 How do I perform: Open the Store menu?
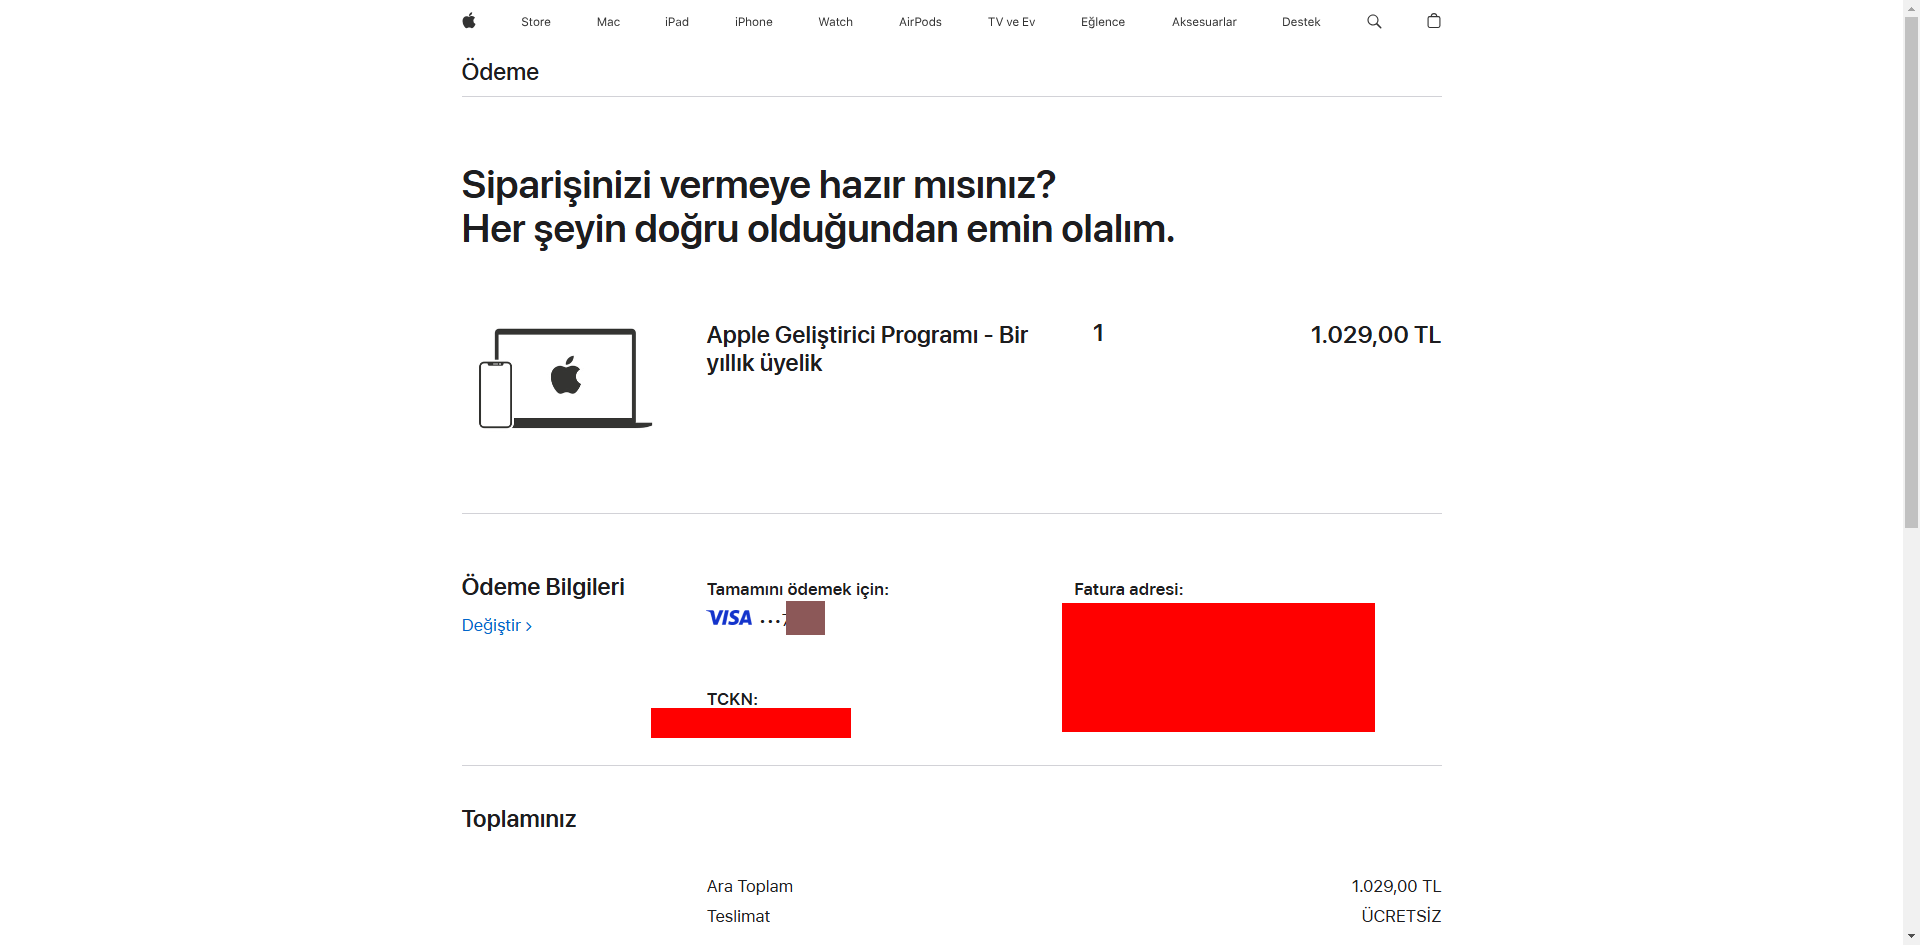pos(536,22)
